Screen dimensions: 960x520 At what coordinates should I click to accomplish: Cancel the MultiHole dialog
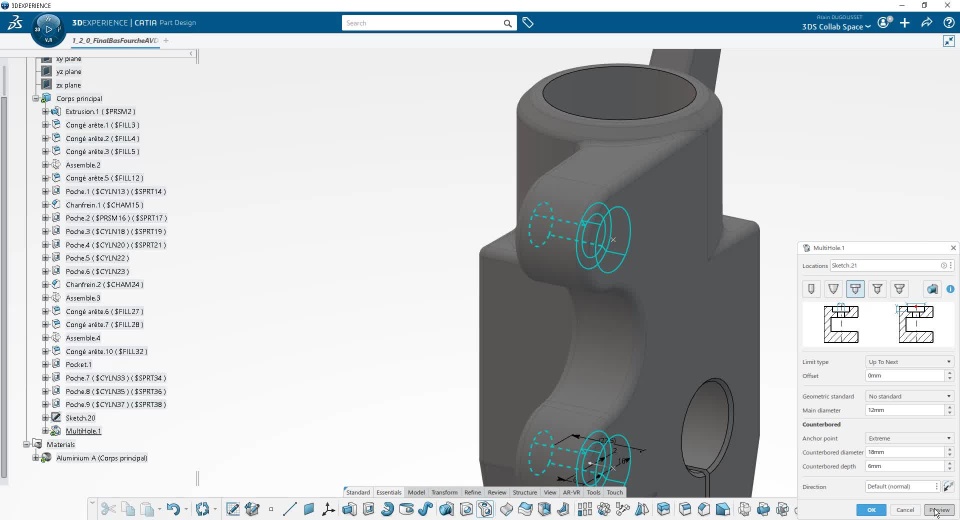point(905,510)
